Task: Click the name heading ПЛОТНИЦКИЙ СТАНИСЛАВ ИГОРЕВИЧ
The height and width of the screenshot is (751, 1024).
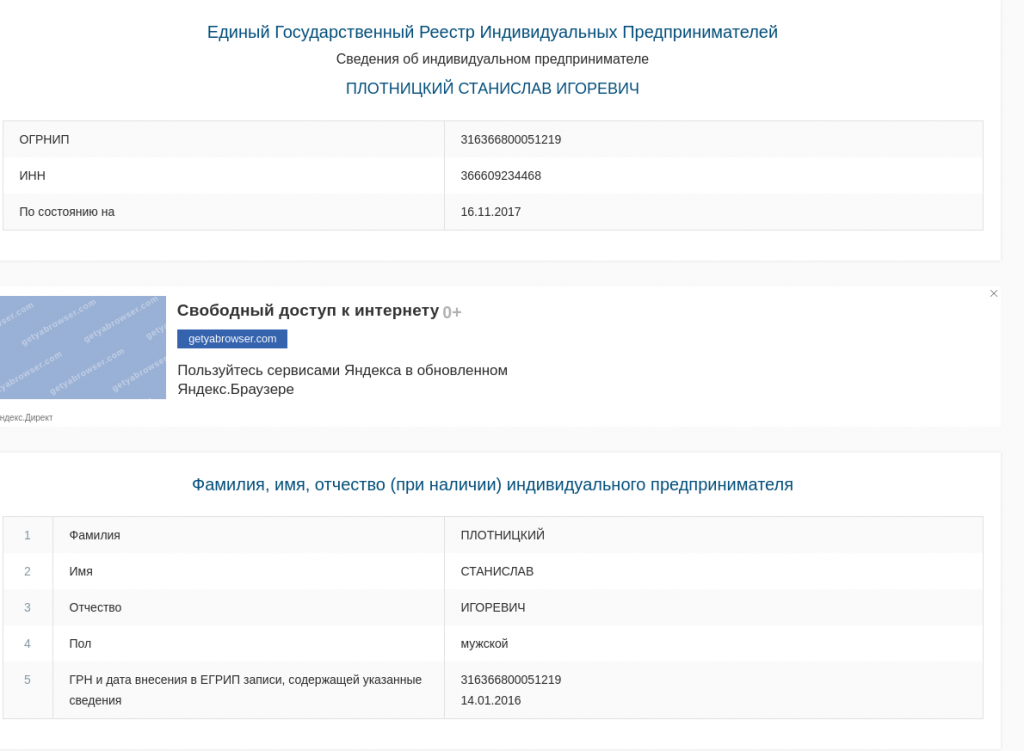Action: pyautogui.click(x=492, y=89)
